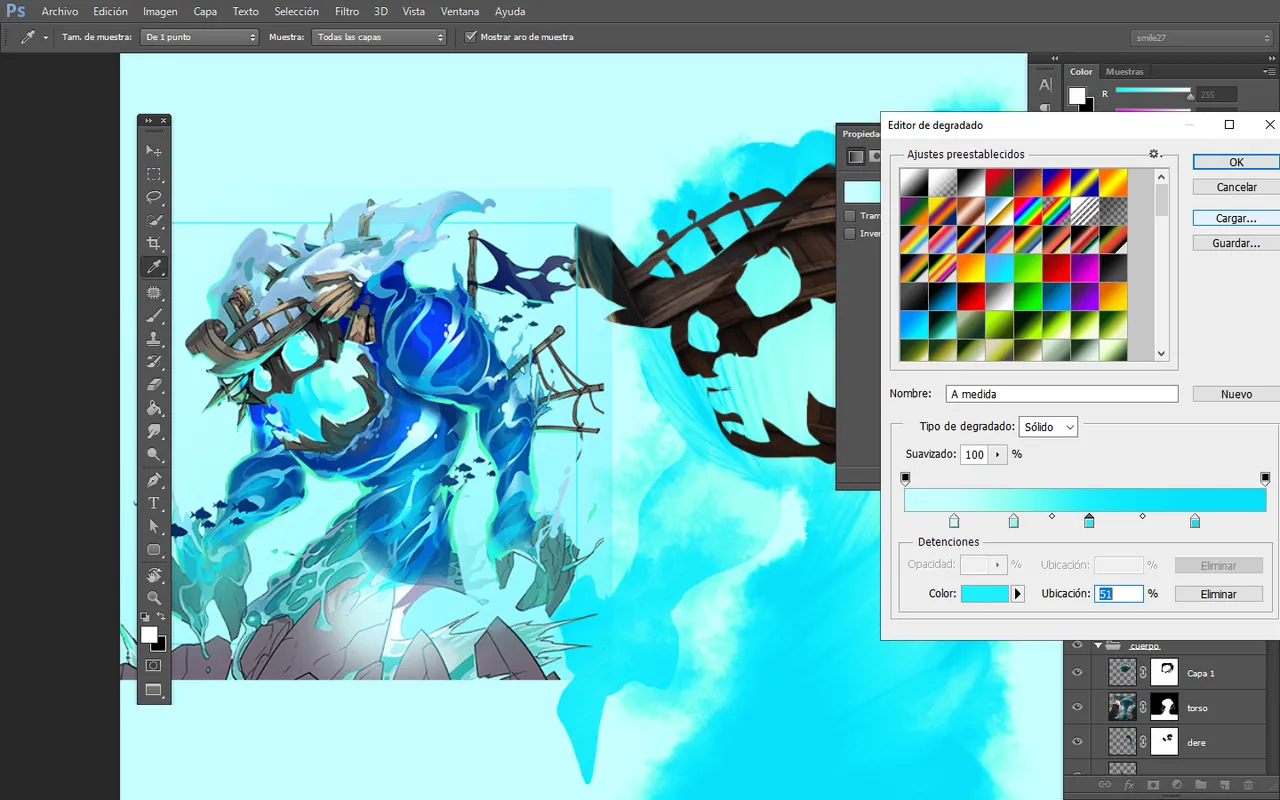Click the Cancelar button
1280x800 pixels.
click(1236, 187)
